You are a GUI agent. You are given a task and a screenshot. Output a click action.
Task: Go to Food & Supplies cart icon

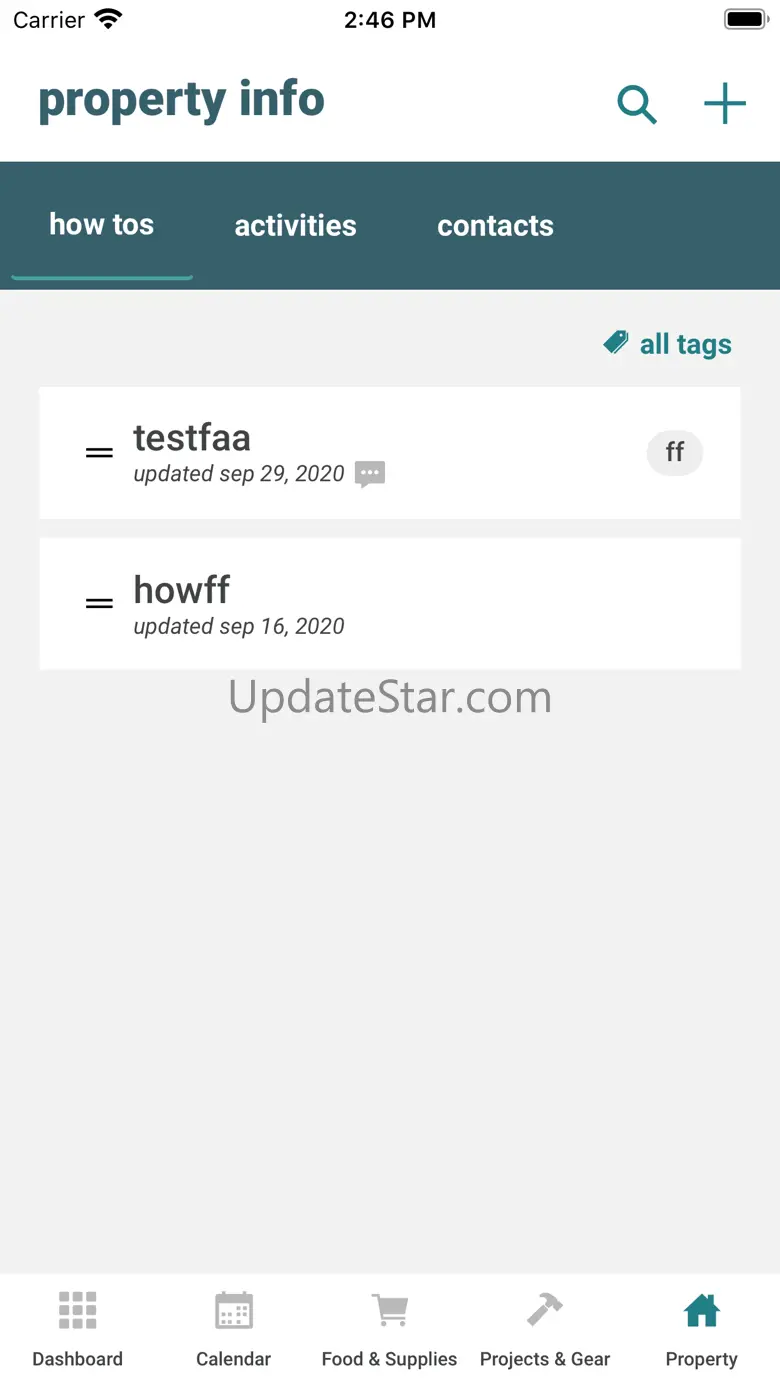[x=390, y=1310]
